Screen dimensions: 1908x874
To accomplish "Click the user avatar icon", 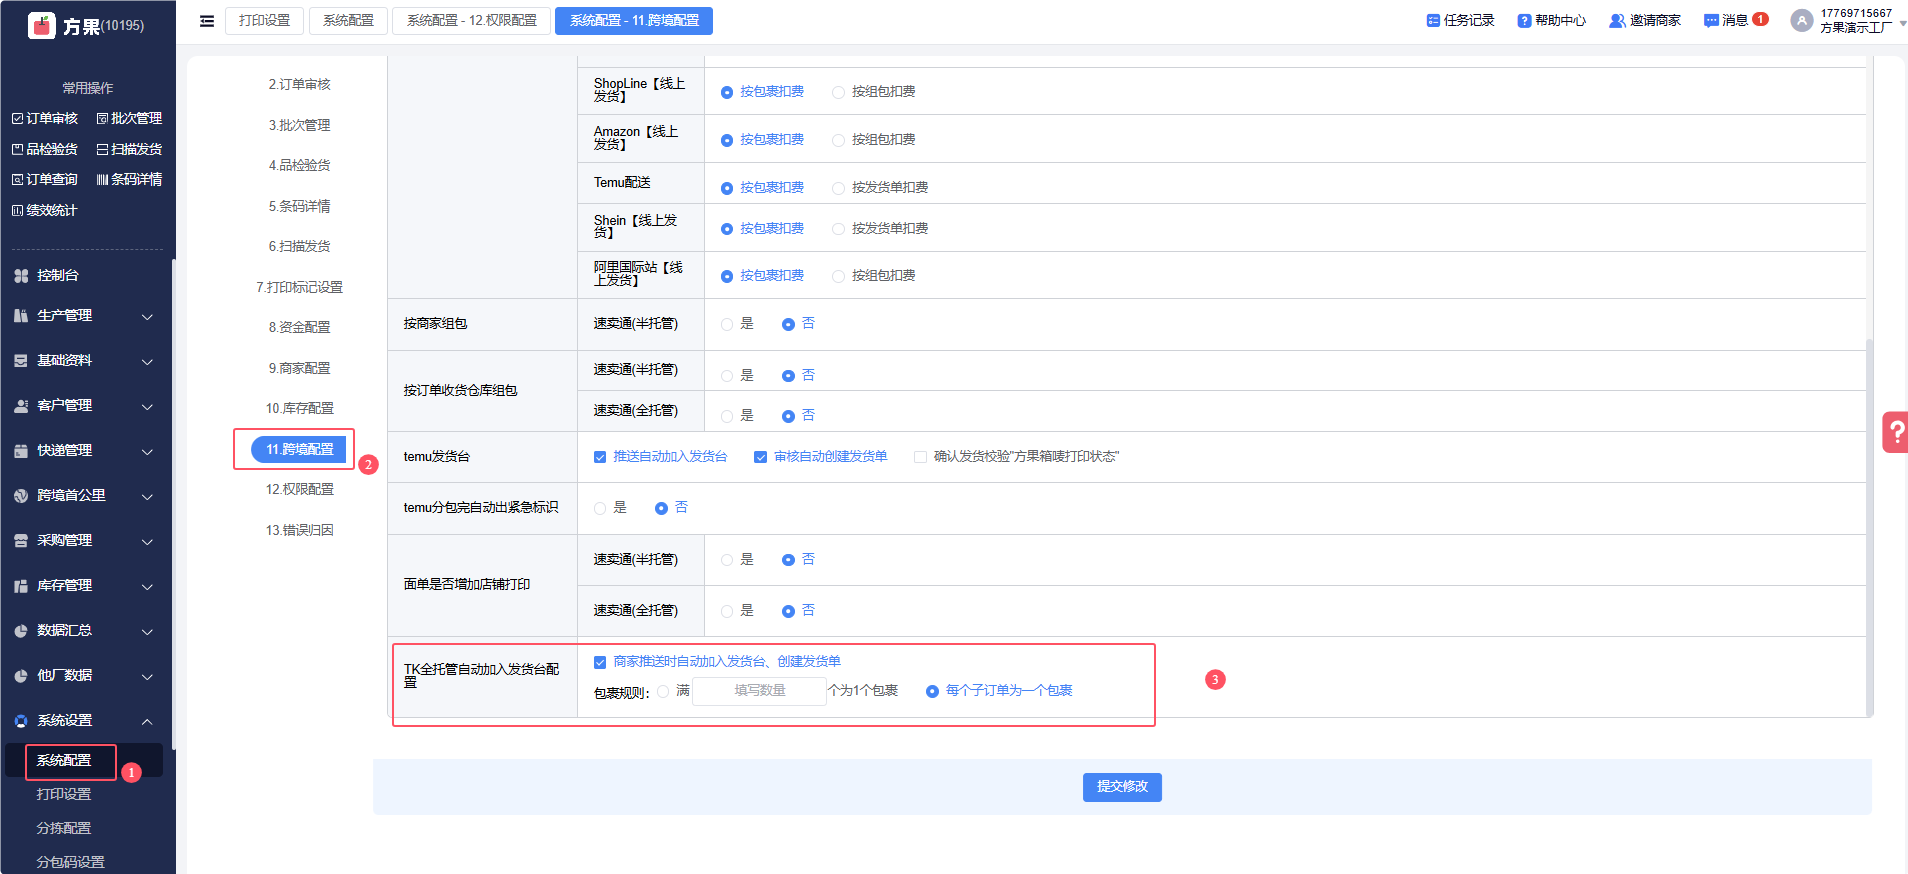I will [1801, 21].
